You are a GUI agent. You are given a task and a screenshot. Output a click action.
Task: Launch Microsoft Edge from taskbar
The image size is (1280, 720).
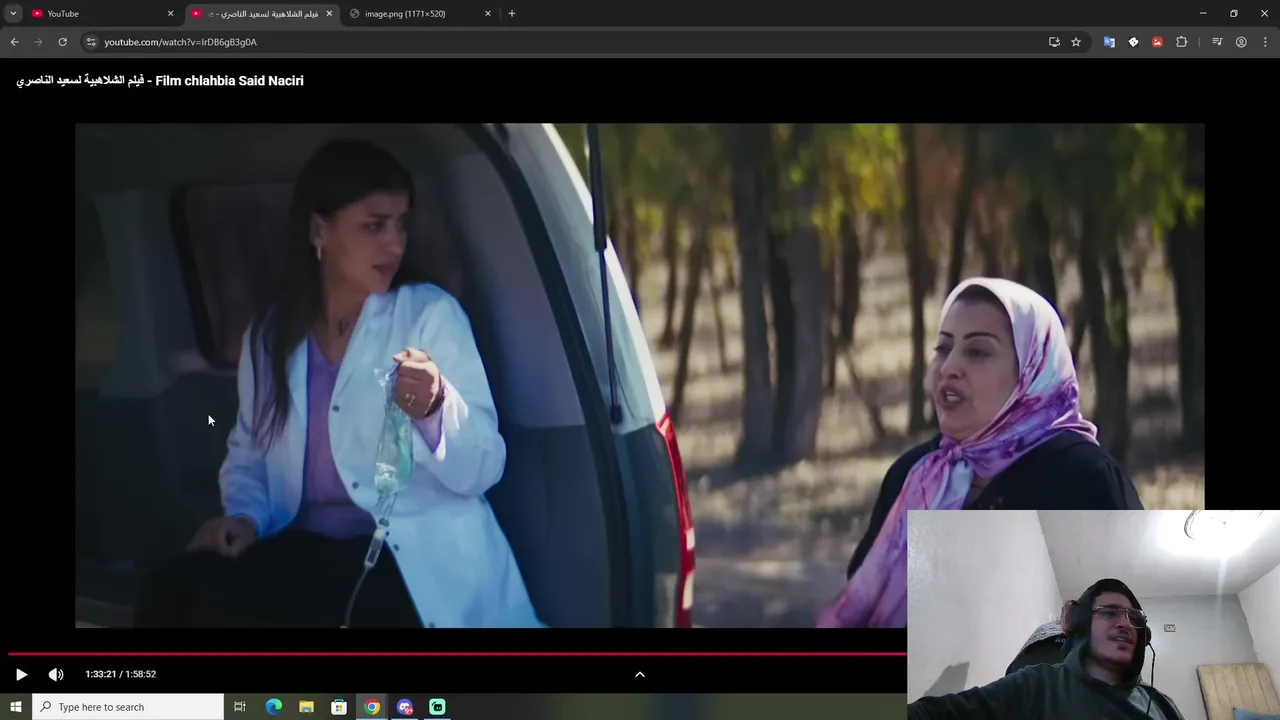[x=274, y=707]
